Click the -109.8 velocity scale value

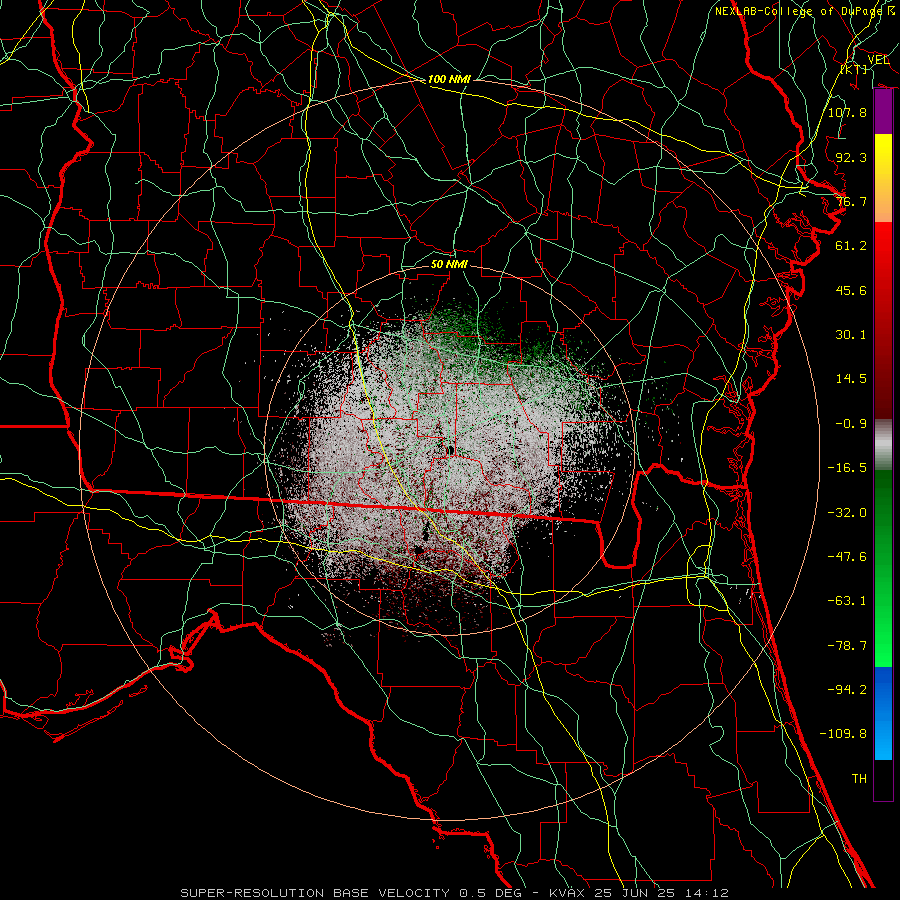click(843, 734)
